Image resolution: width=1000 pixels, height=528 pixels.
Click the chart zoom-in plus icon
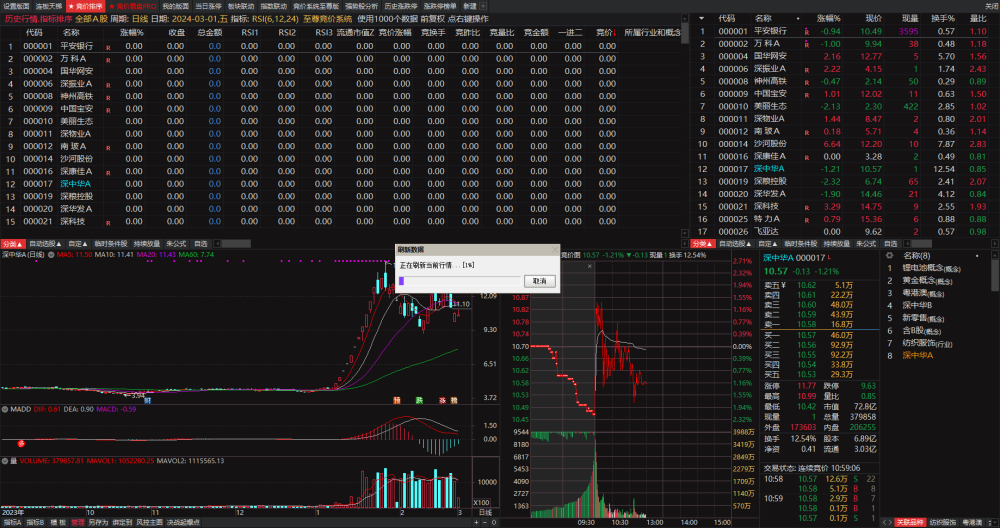[x=475, y=522]
